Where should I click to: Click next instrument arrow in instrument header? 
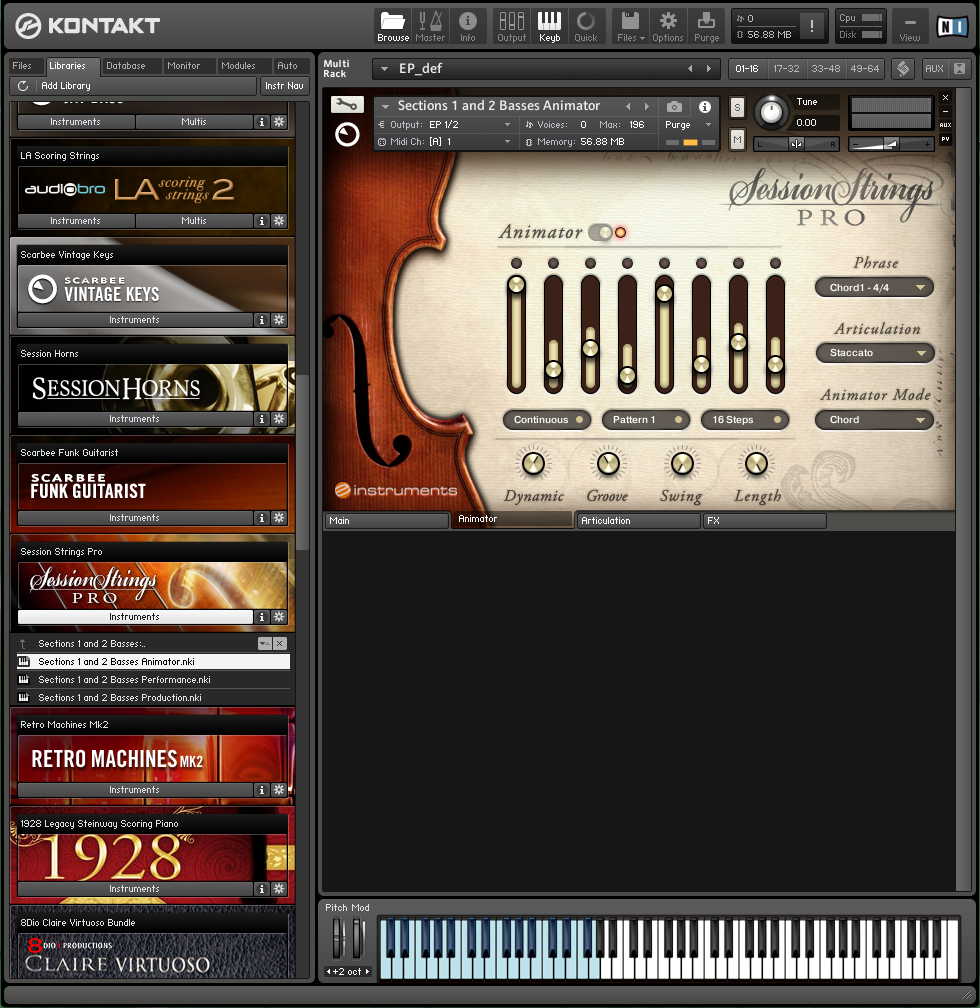tap(647, 106)
